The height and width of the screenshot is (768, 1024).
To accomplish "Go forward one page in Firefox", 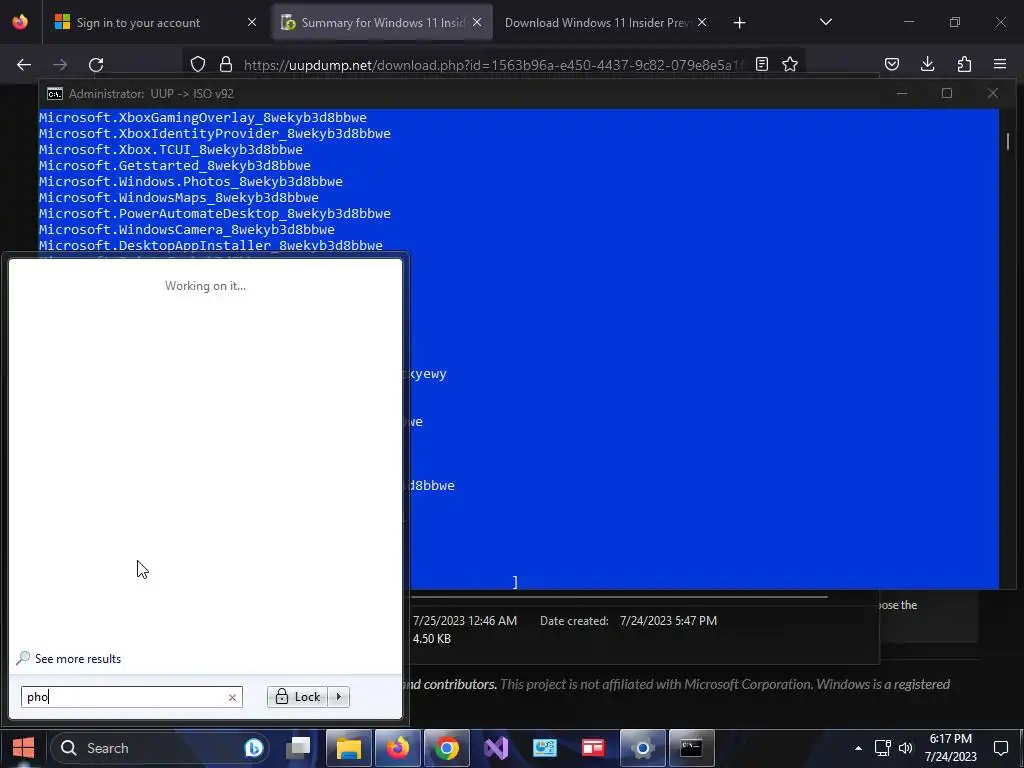I will 60,65.
